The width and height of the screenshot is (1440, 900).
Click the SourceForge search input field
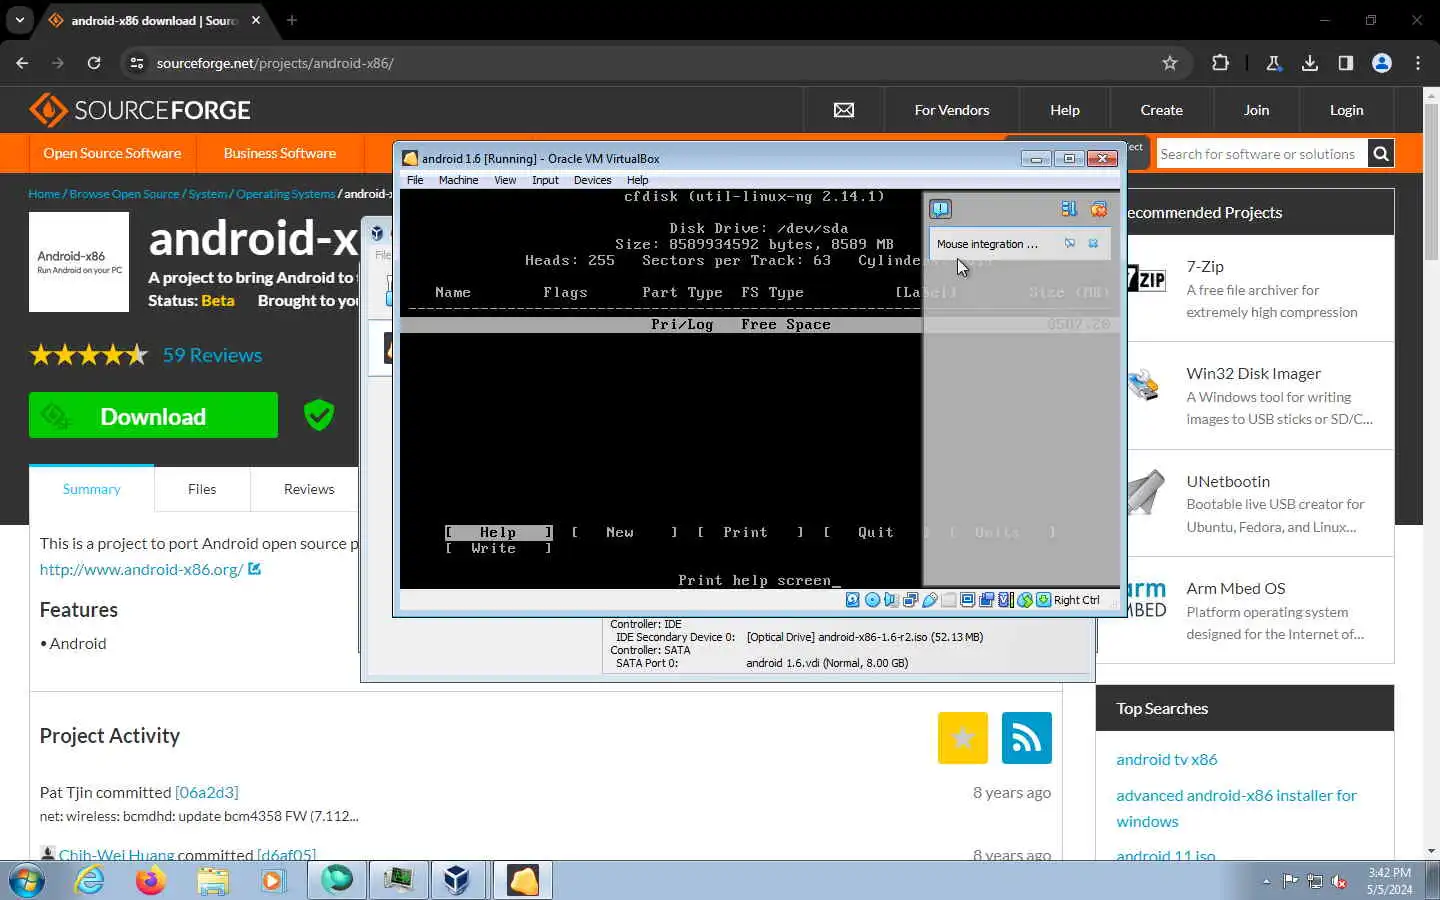click(1261, 154)
